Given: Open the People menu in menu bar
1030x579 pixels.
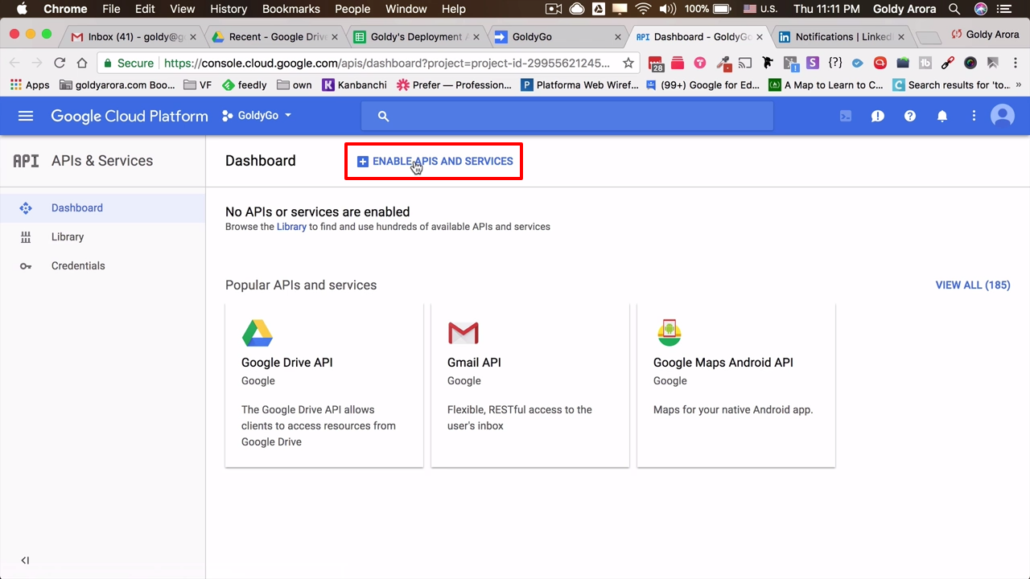Looking at the screenshot, I should (x=352, y=9).
